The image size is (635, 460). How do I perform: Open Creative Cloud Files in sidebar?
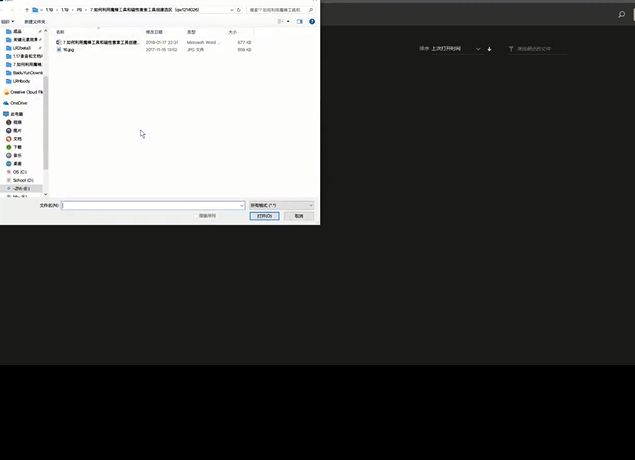(23, 92)
